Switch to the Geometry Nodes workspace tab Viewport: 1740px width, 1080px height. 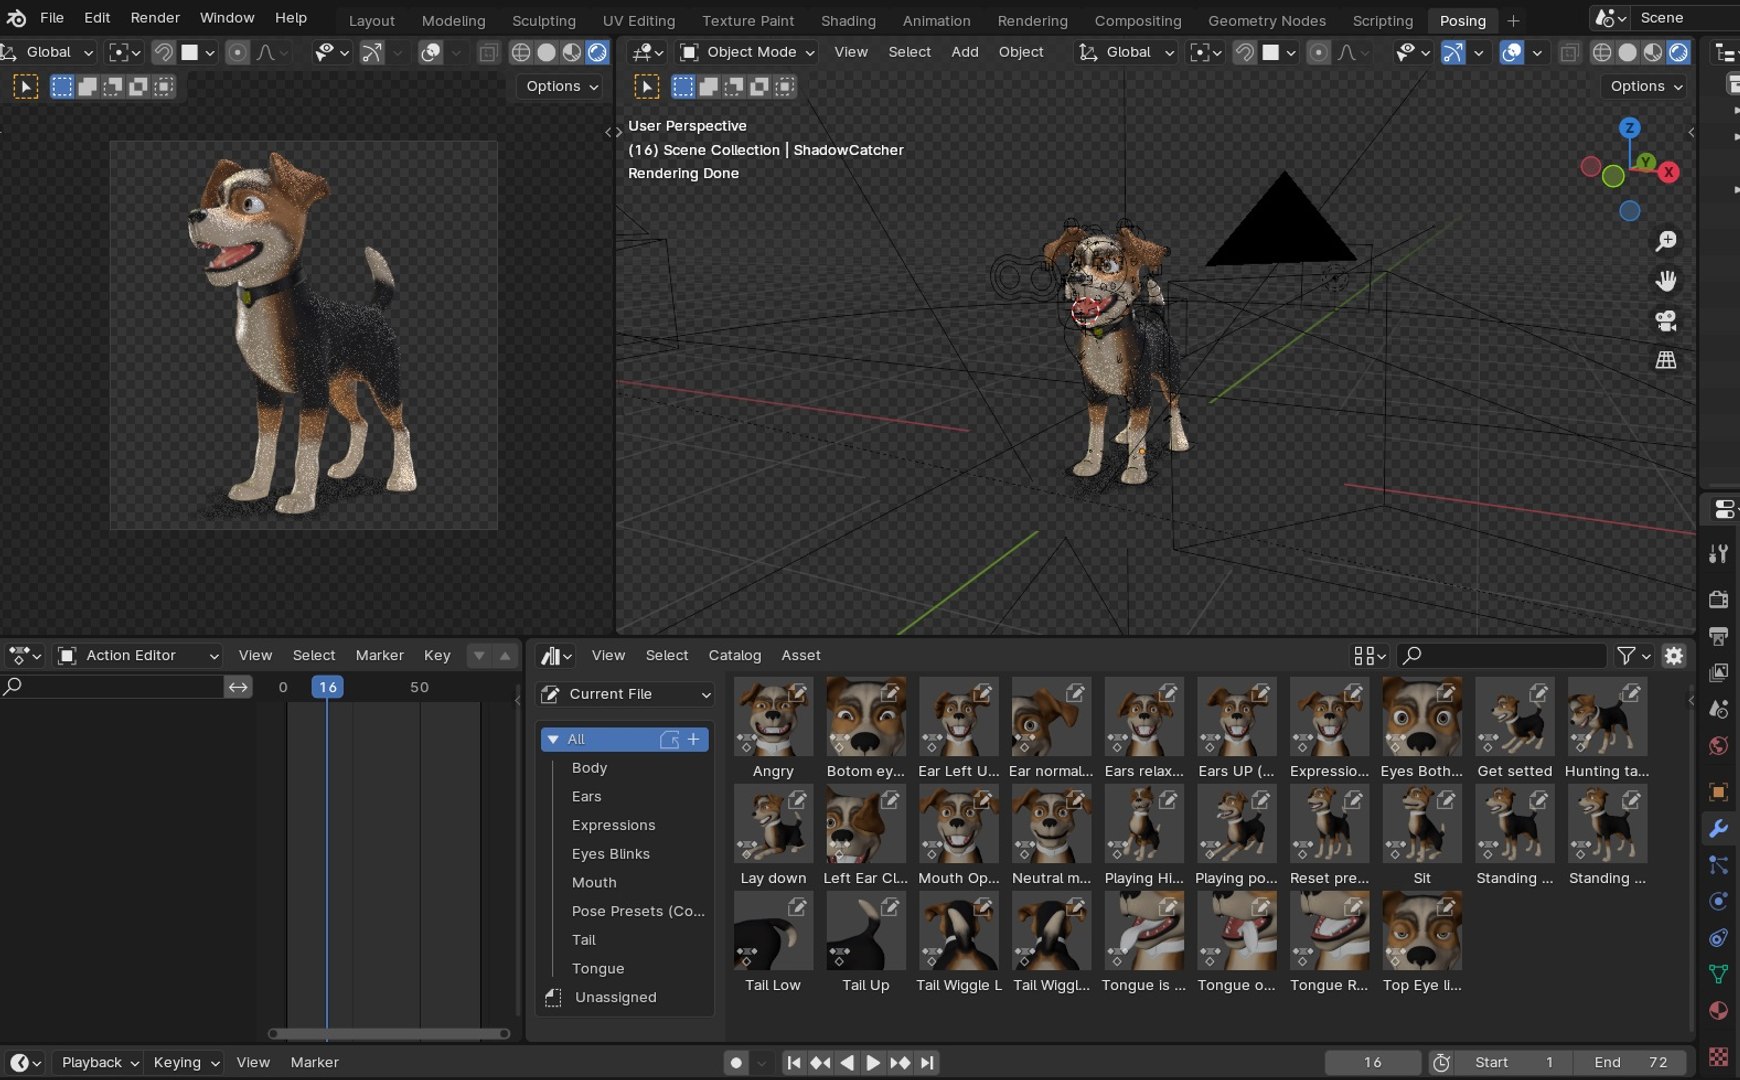tap(1266, 20)
